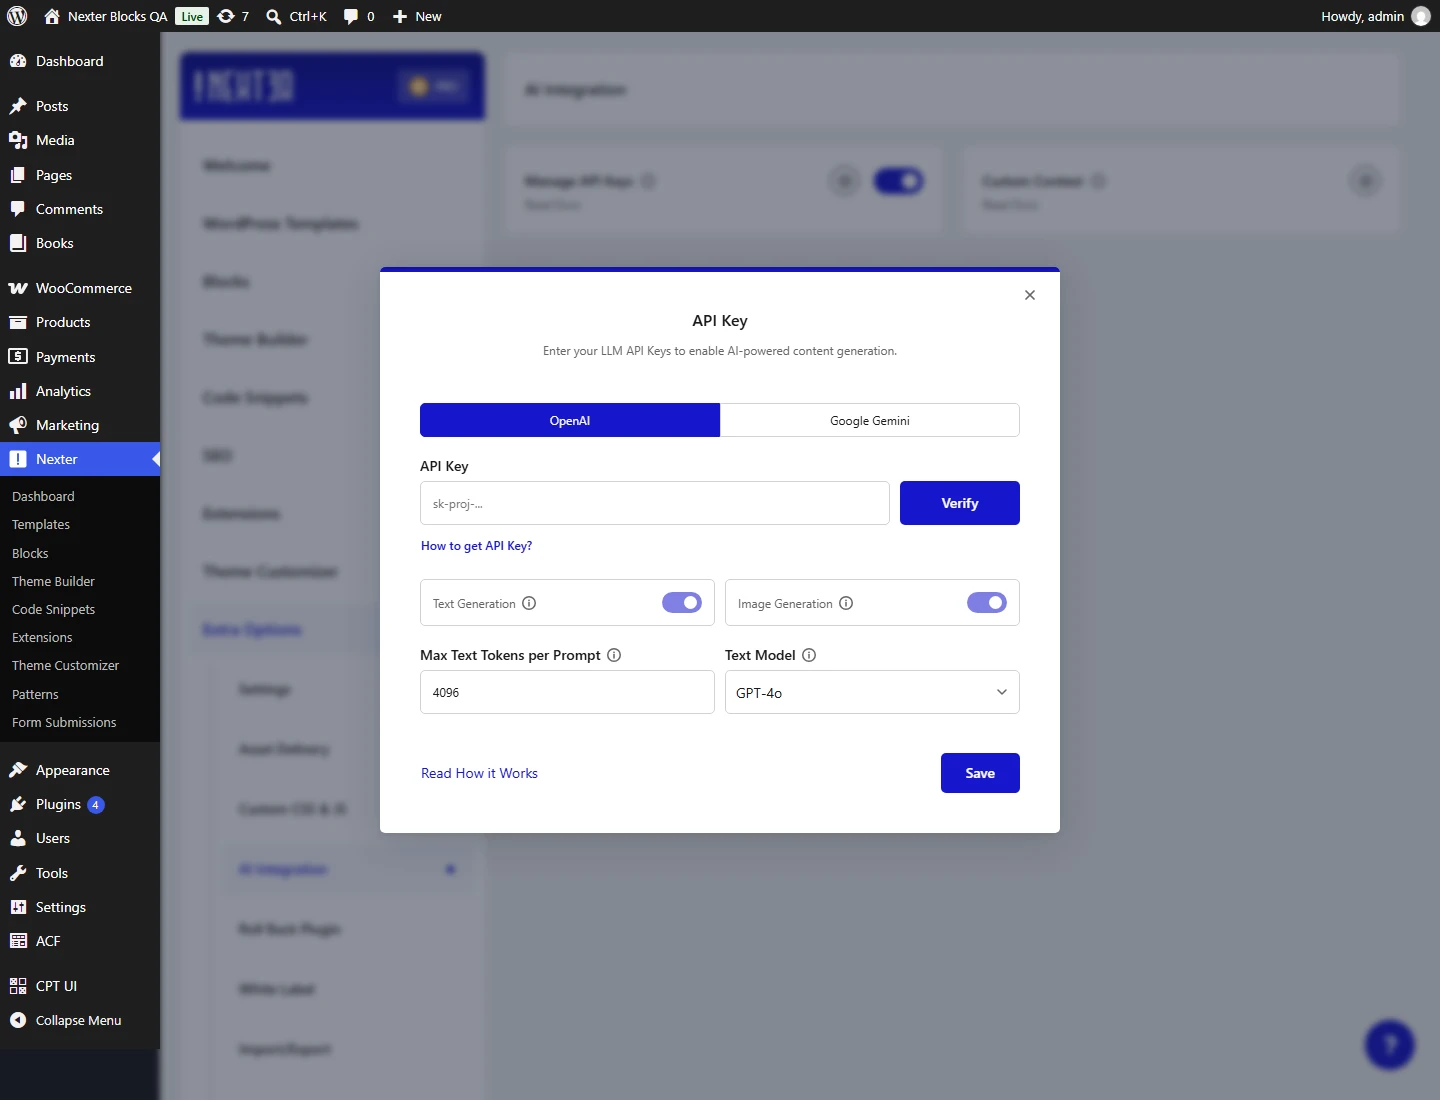1440x1100 pixels.
Task: Click the New plus item in admin bar
Action: (417, 16)
